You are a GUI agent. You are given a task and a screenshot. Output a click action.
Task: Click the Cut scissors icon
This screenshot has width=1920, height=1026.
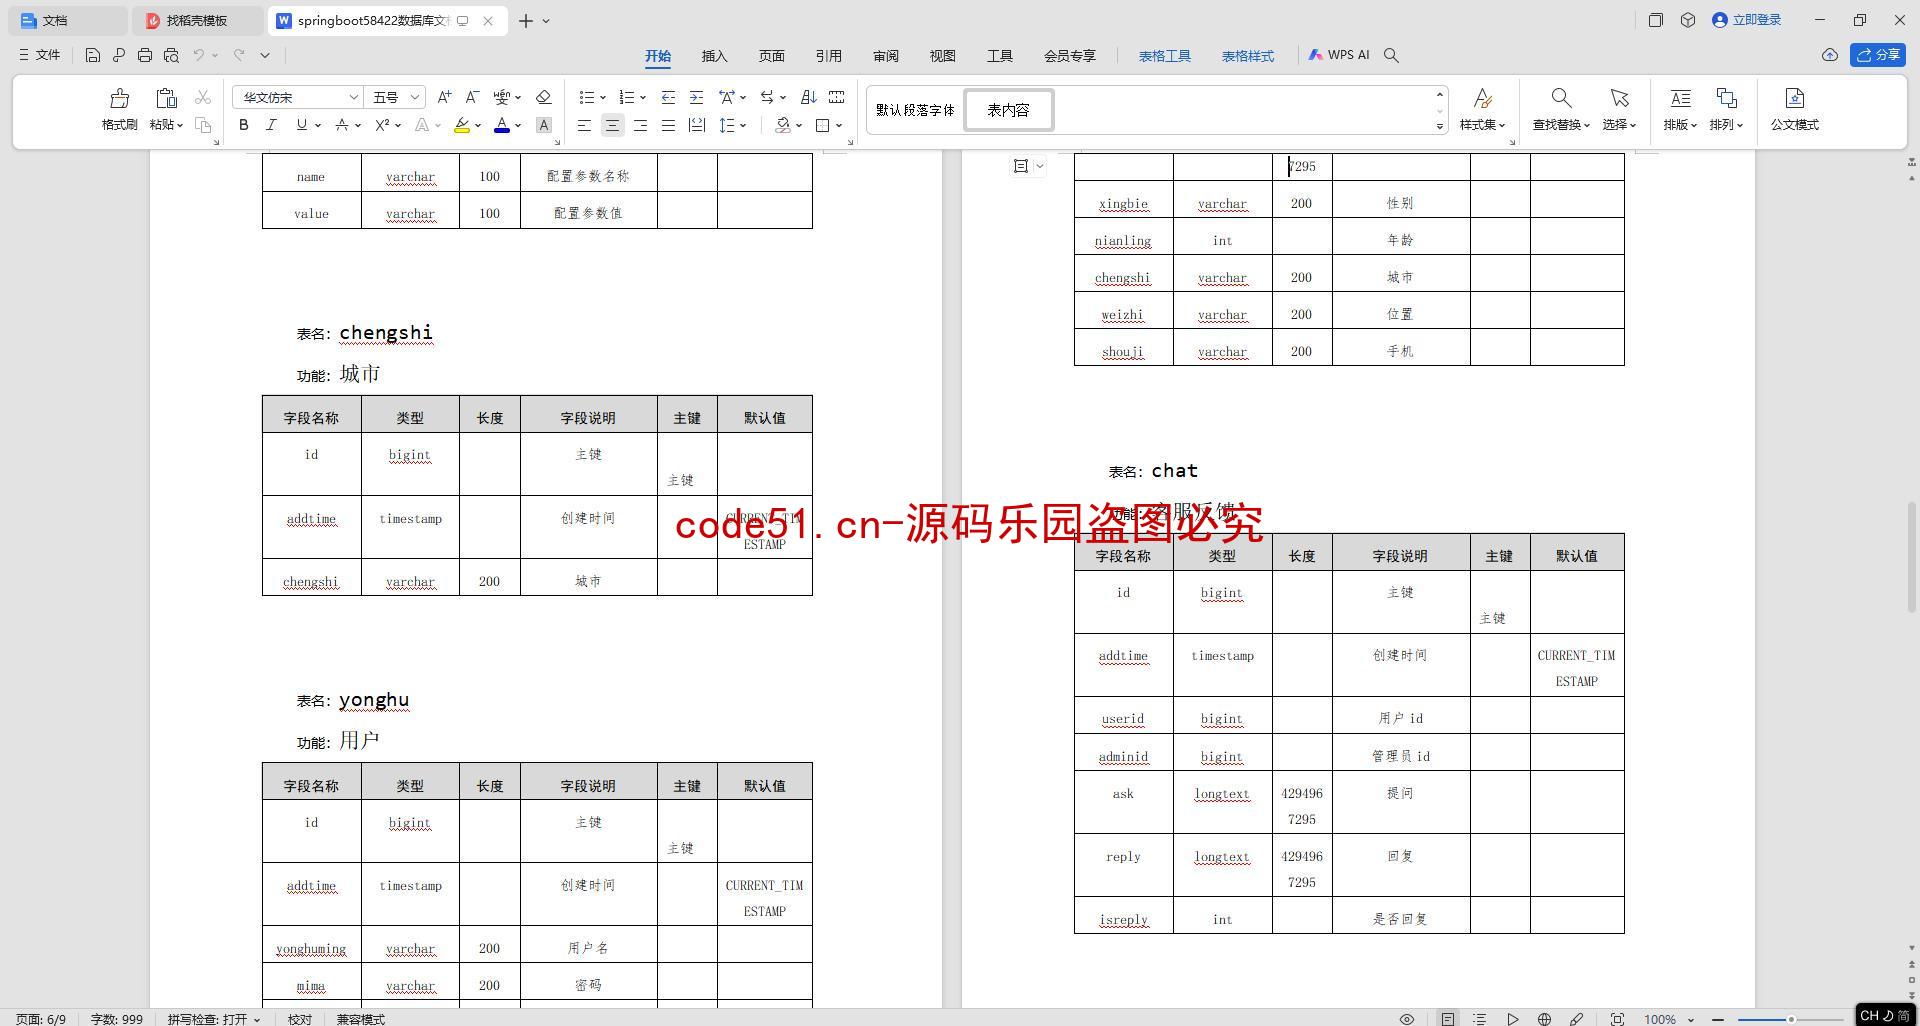click(x=203, y=97)
